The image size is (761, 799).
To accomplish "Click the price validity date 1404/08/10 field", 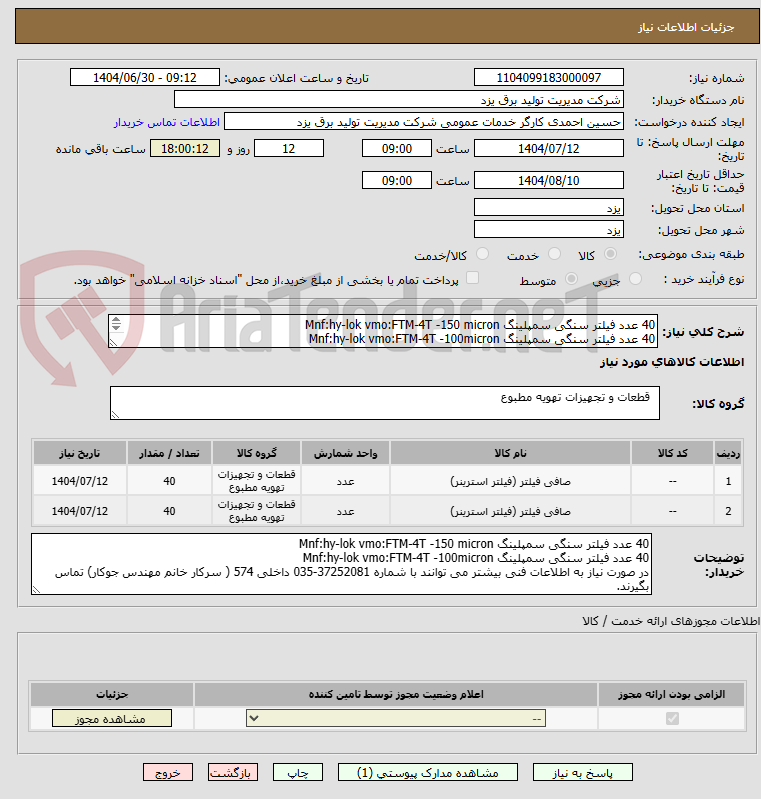I will tap(548, 180).
